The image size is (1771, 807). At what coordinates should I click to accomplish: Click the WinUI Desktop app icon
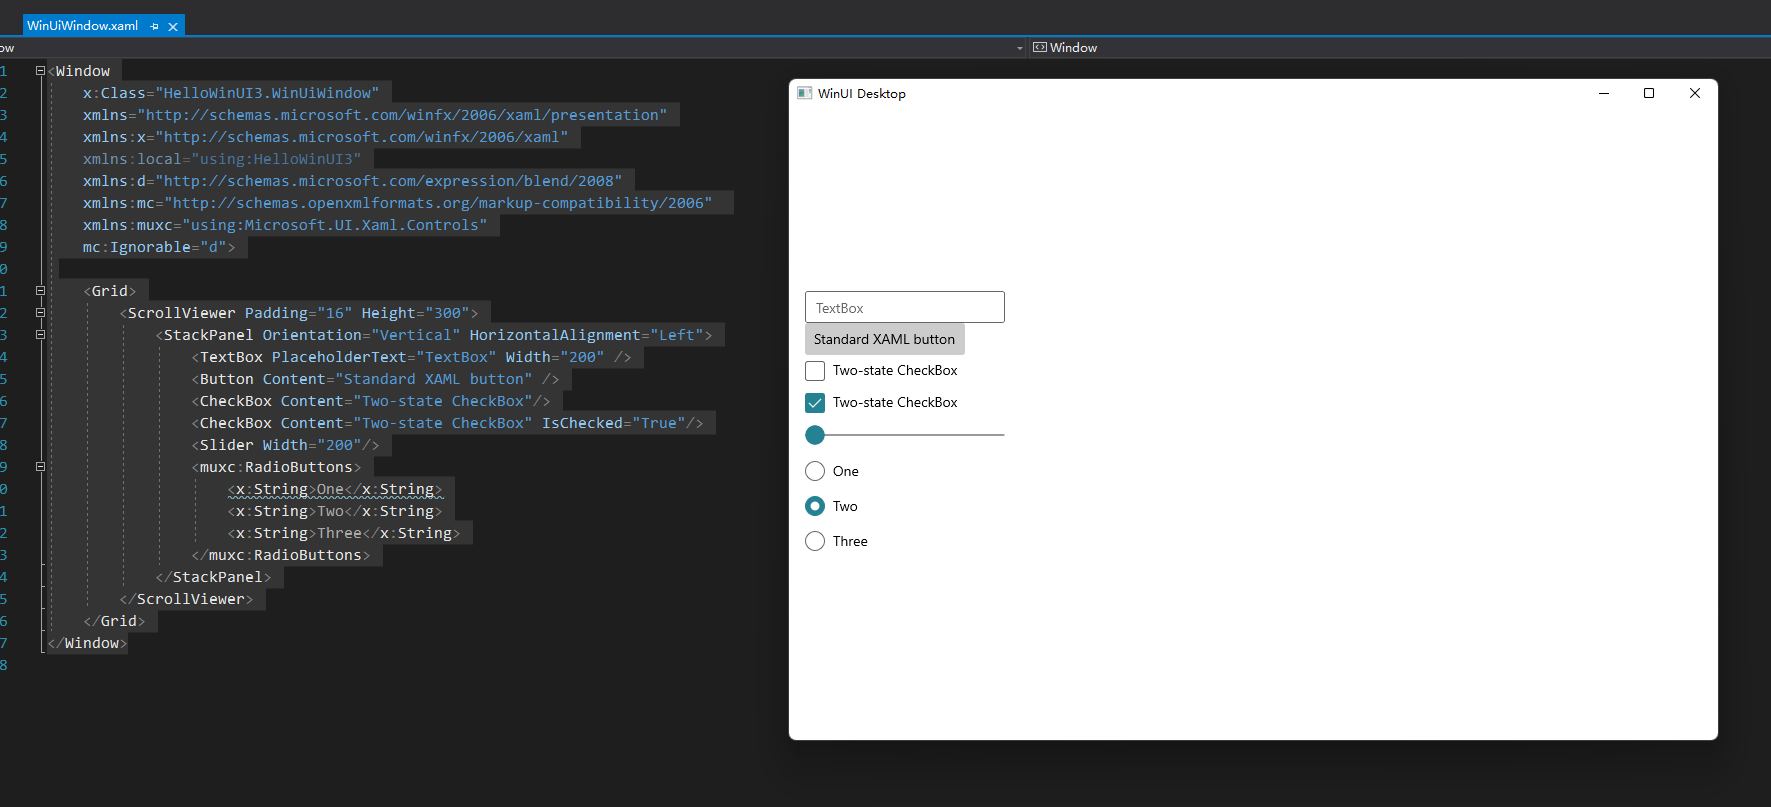tap(804, 93)
